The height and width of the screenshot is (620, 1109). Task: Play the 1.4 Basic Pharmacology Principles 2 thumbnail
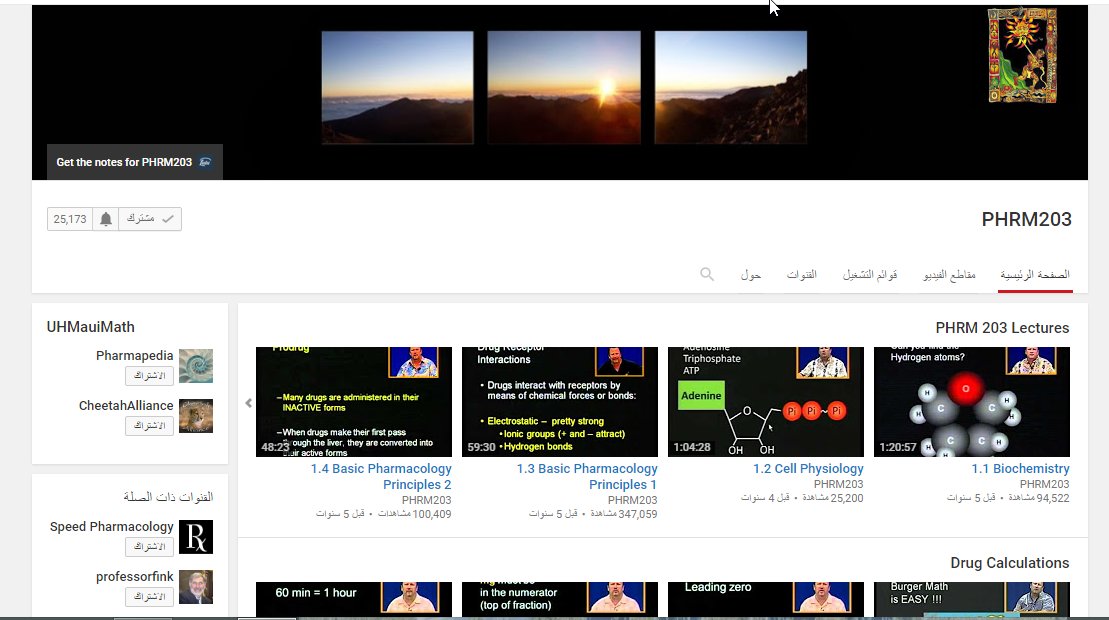[354, 402]
